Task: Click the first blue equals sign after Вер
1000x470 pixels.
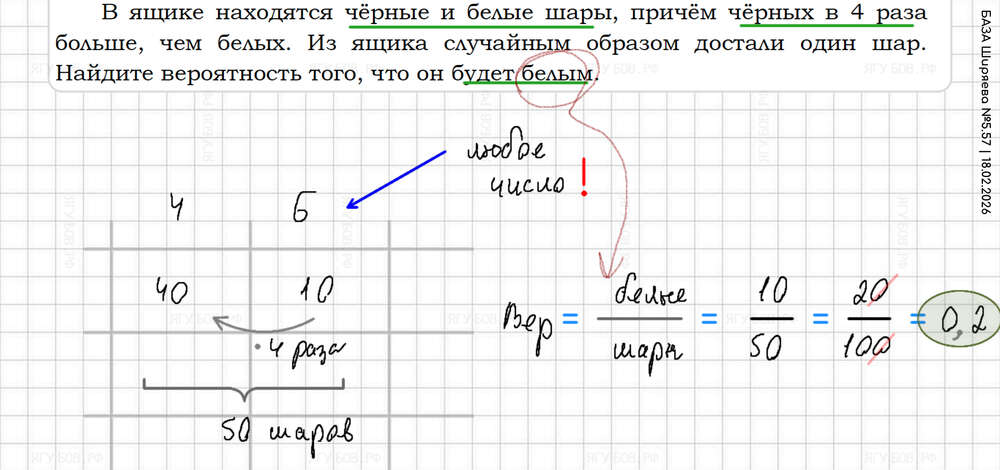Action: point(570,320)
